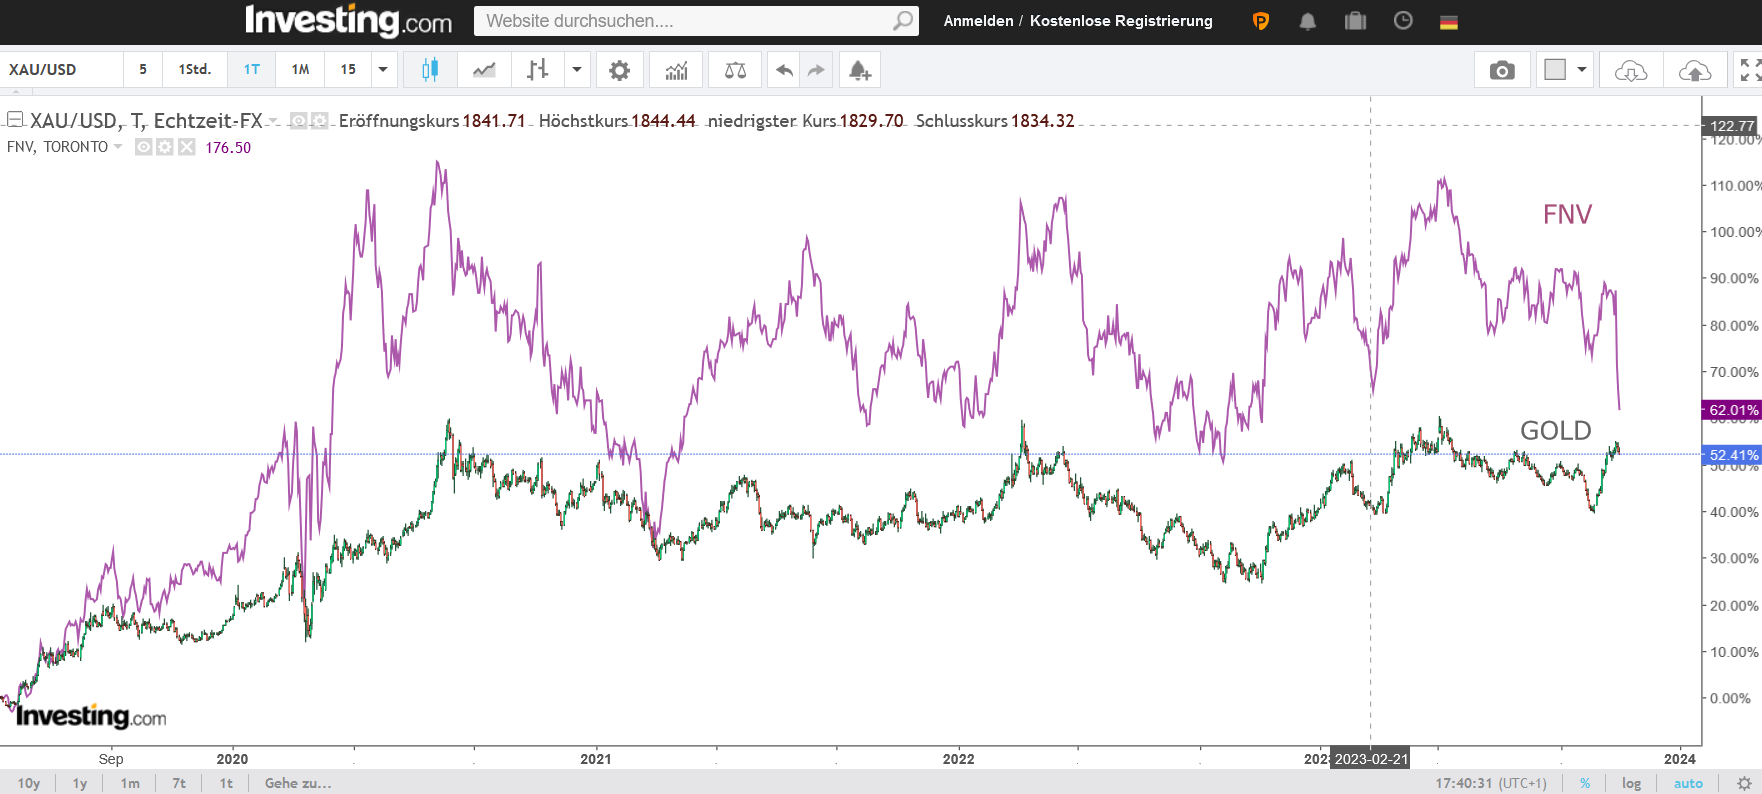The width and height of the screenshot is (1762, 794).
Task: Undo the last chart action
Action: (784, 70)
